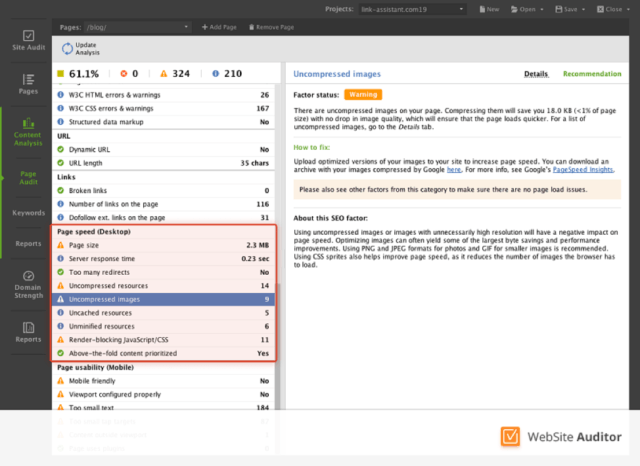The height and width of the screenshot is (466, 640).
Task: Select the Too small text row
Action: tap(163, 407)
